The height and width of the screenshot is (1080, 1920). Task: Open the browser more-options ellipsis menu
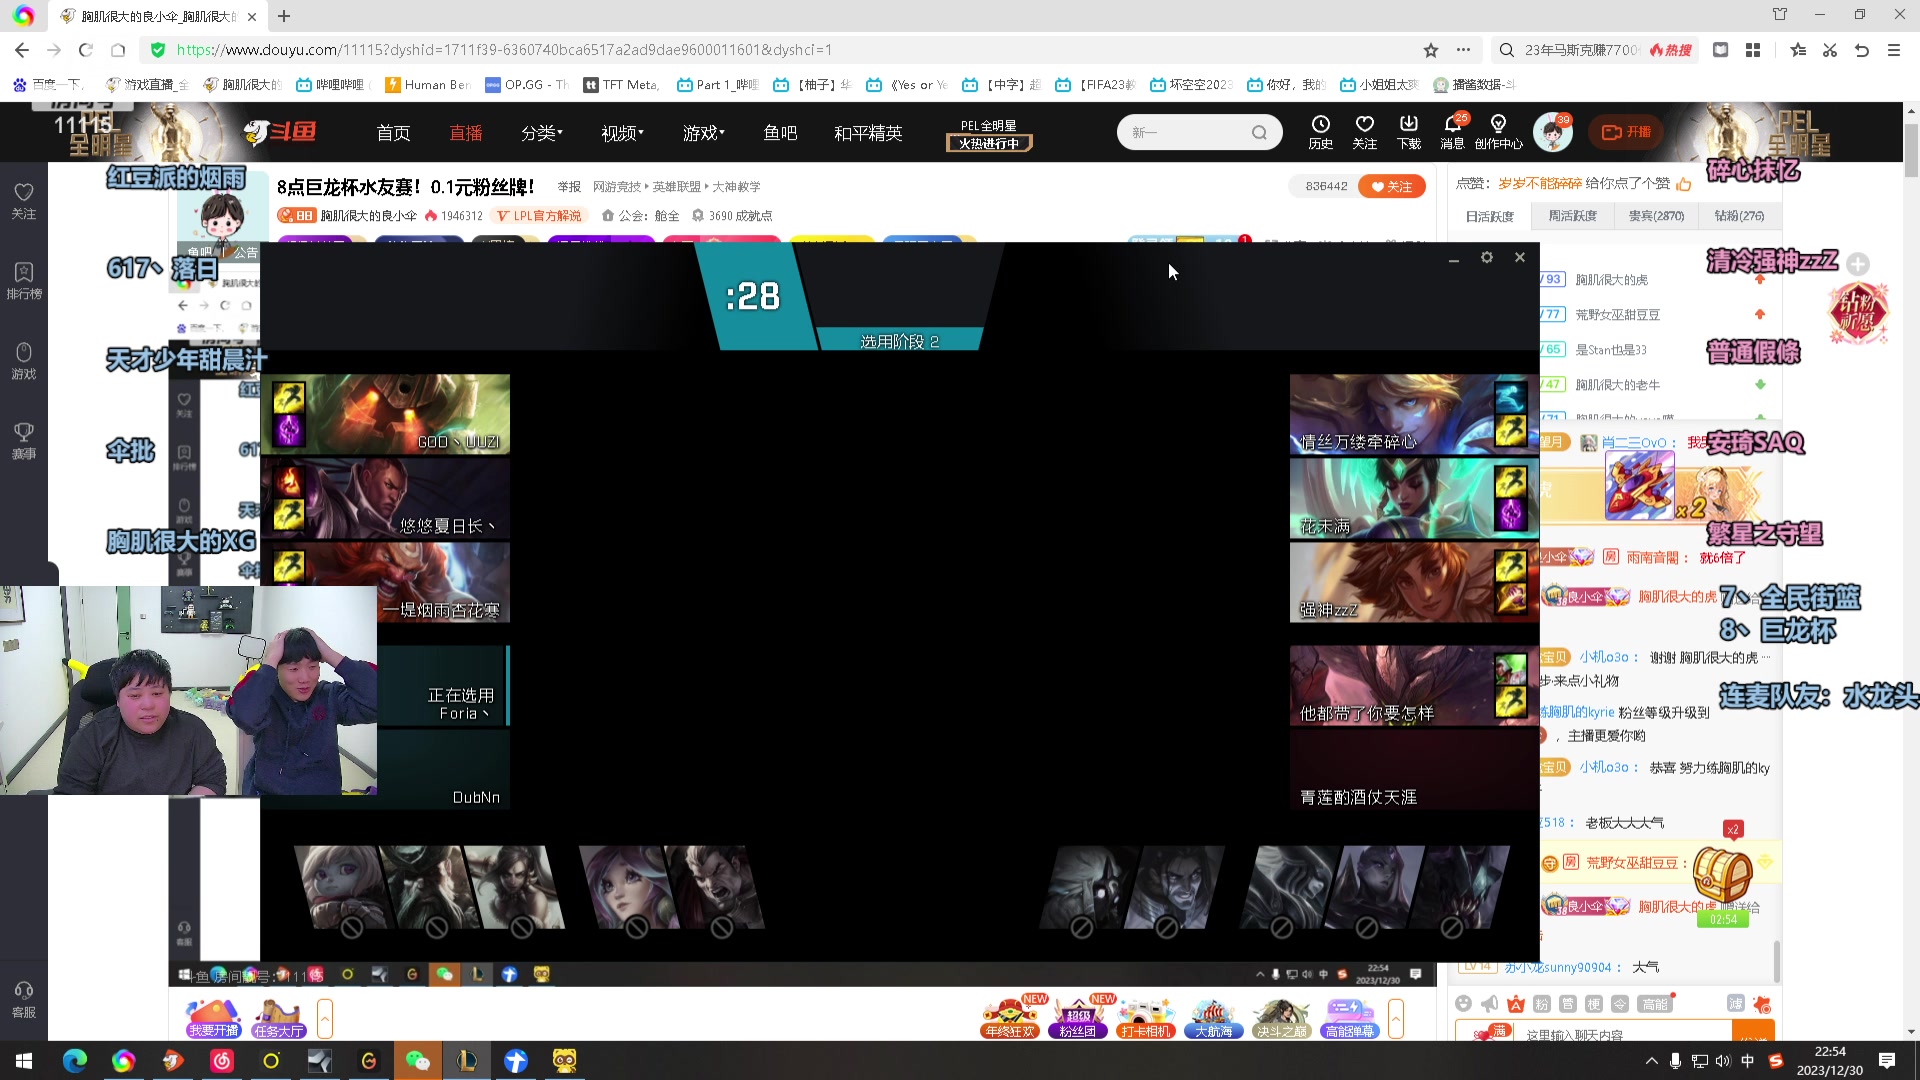click(1463, 50)
